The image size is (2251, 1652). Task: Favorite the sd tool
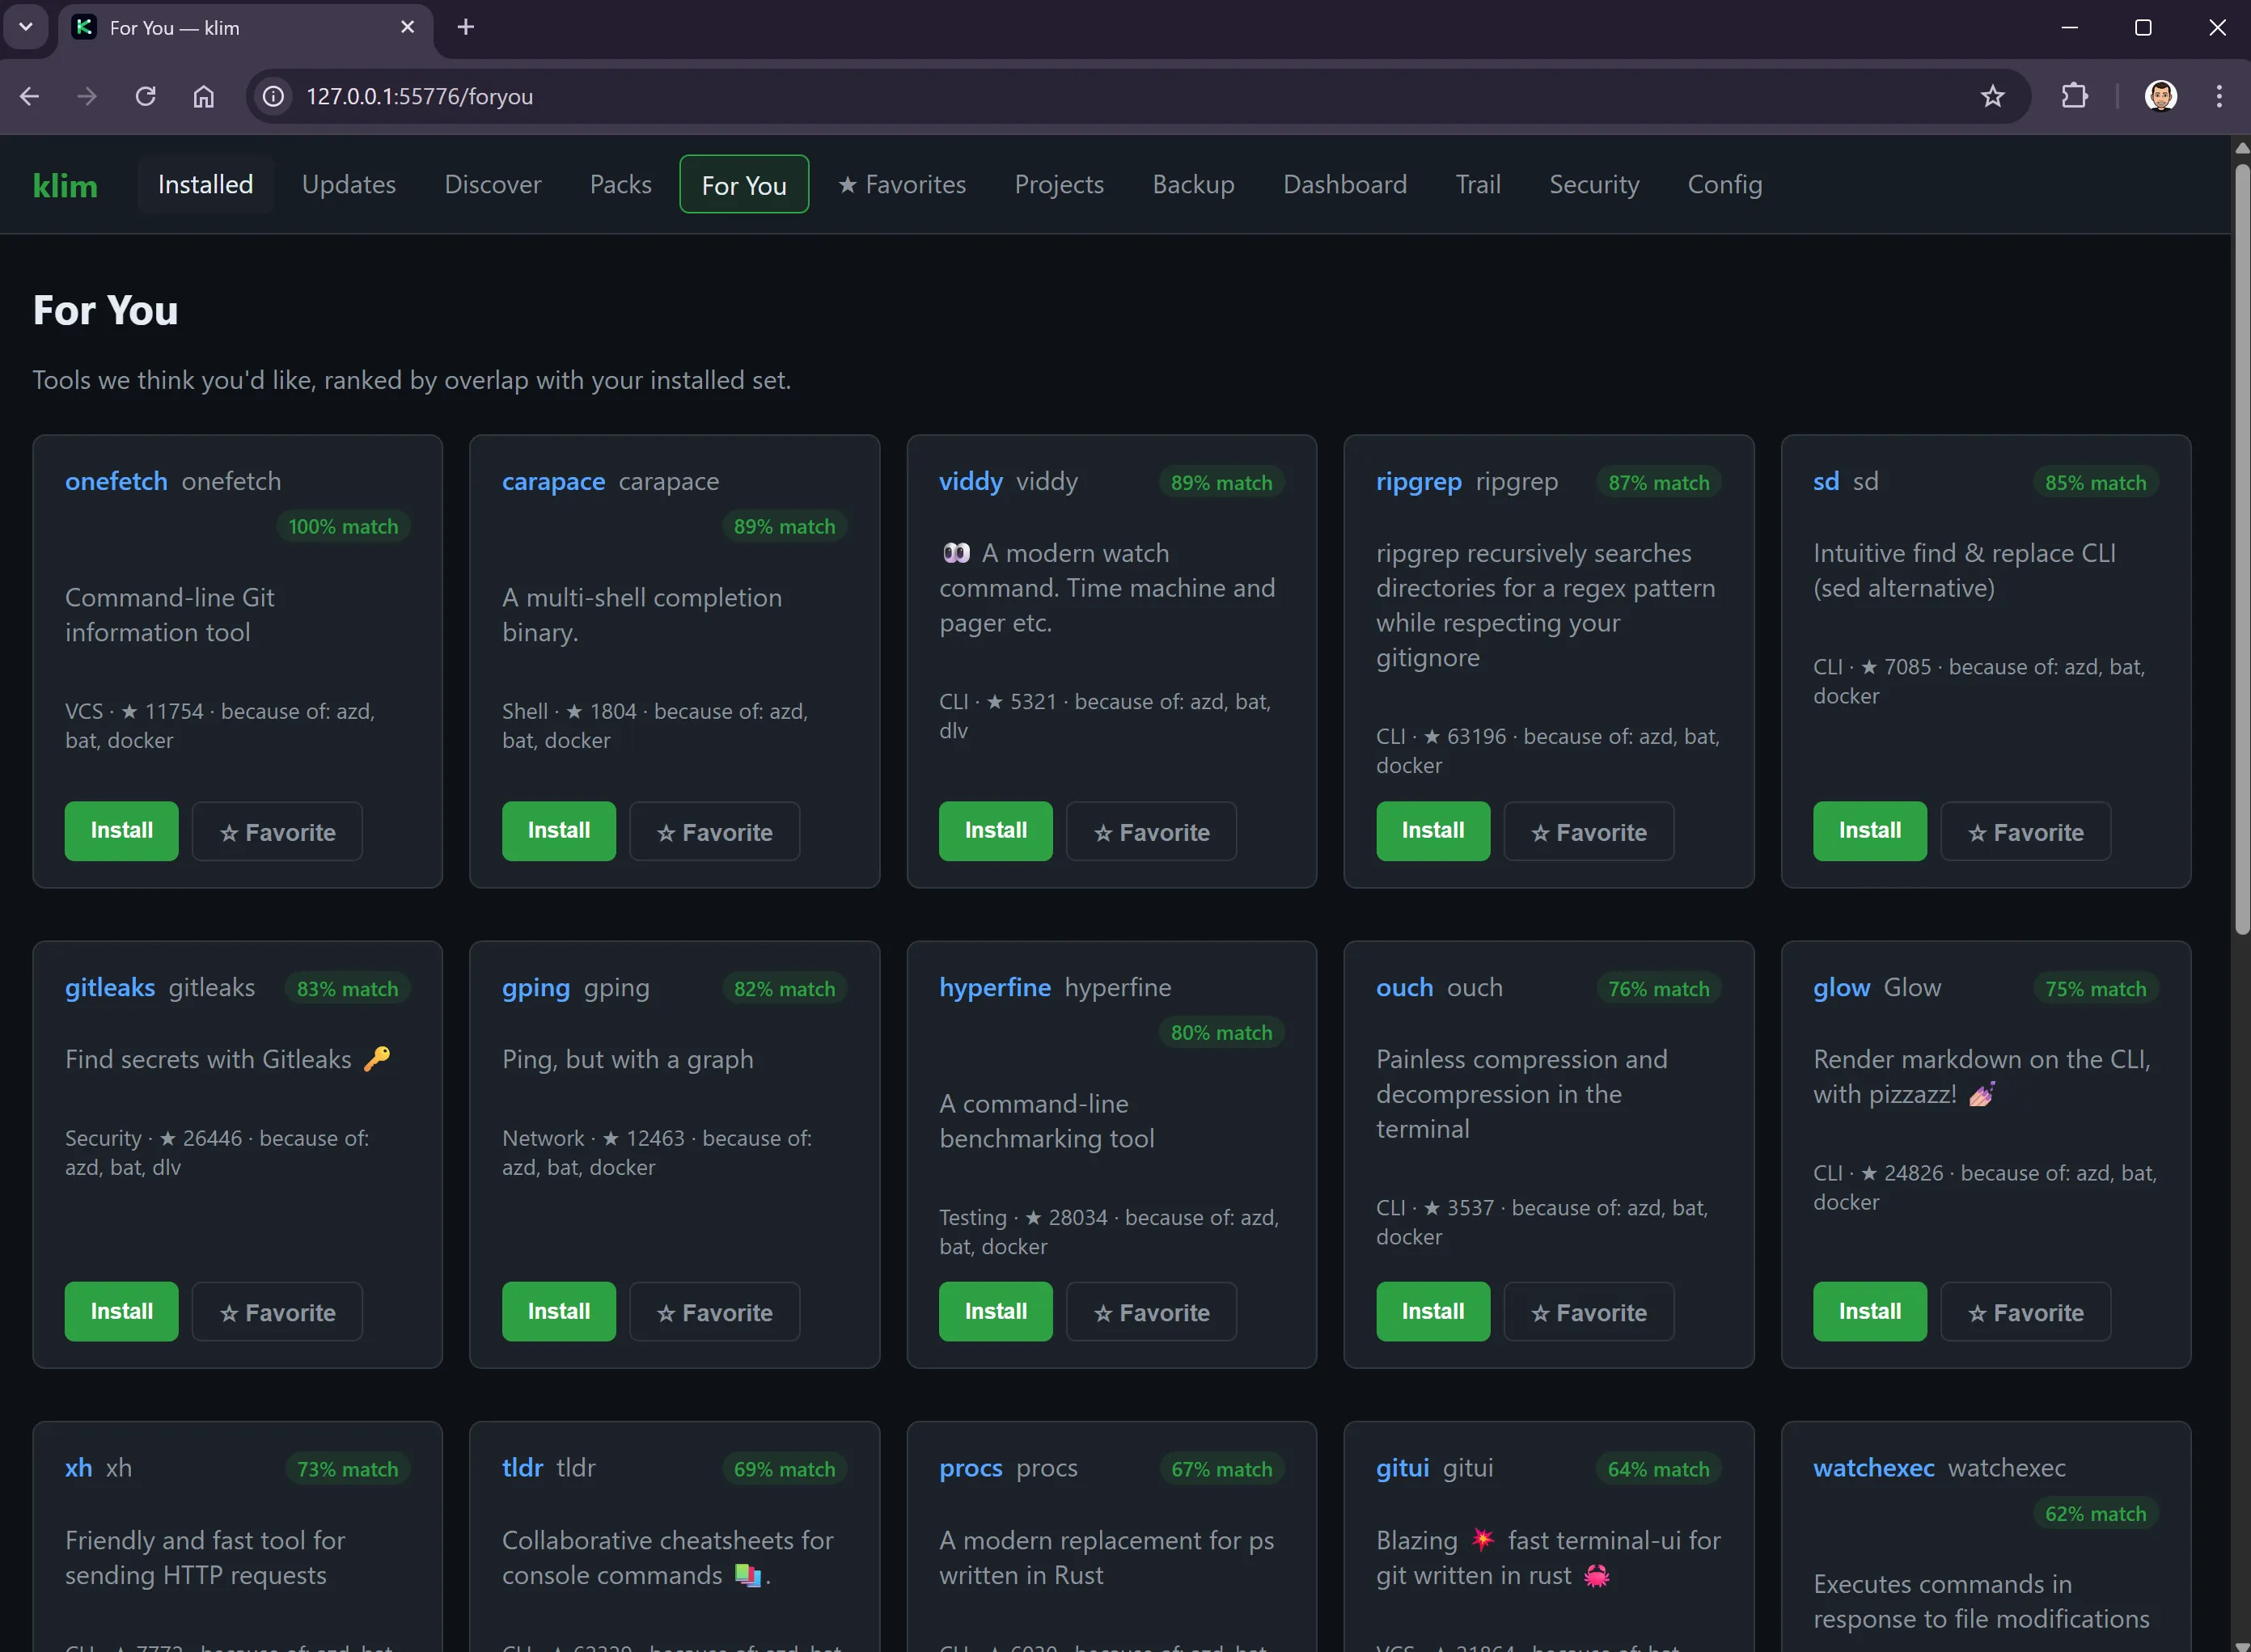[x=2025, y=831]
